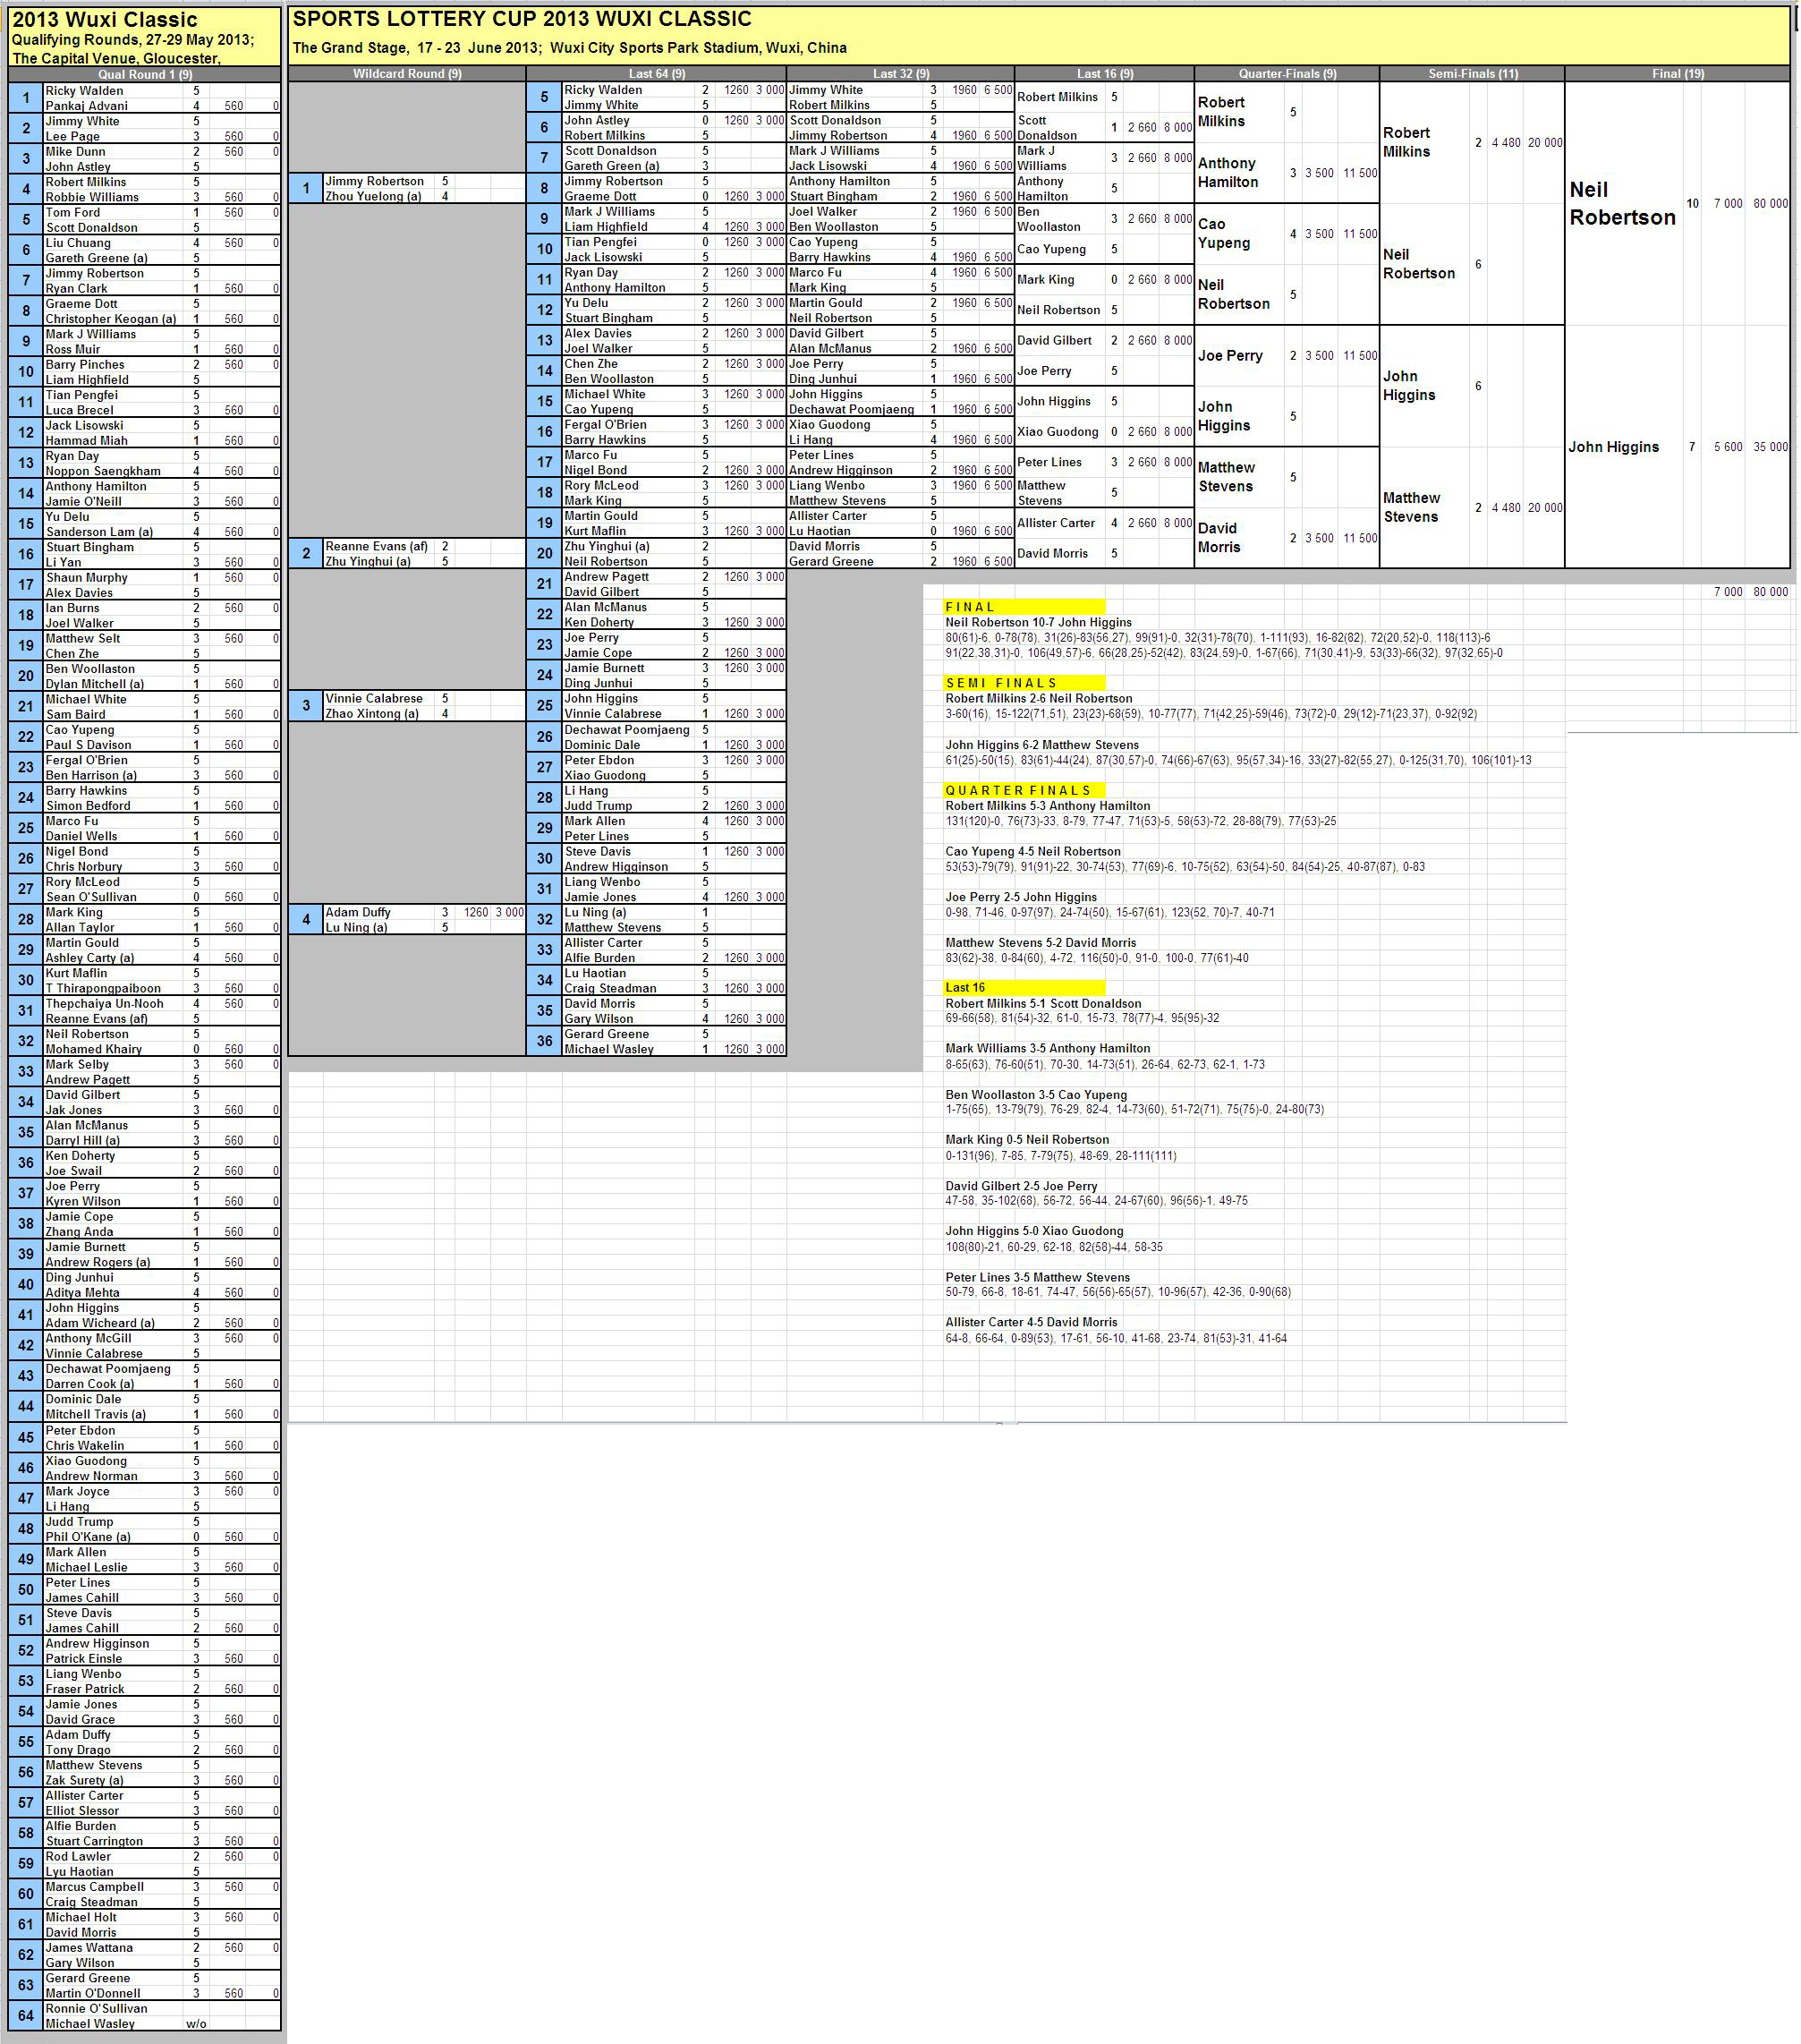Click 'Luca Brecel' in qualifying match 11
1801x2044 pixels.
[79, 410]
